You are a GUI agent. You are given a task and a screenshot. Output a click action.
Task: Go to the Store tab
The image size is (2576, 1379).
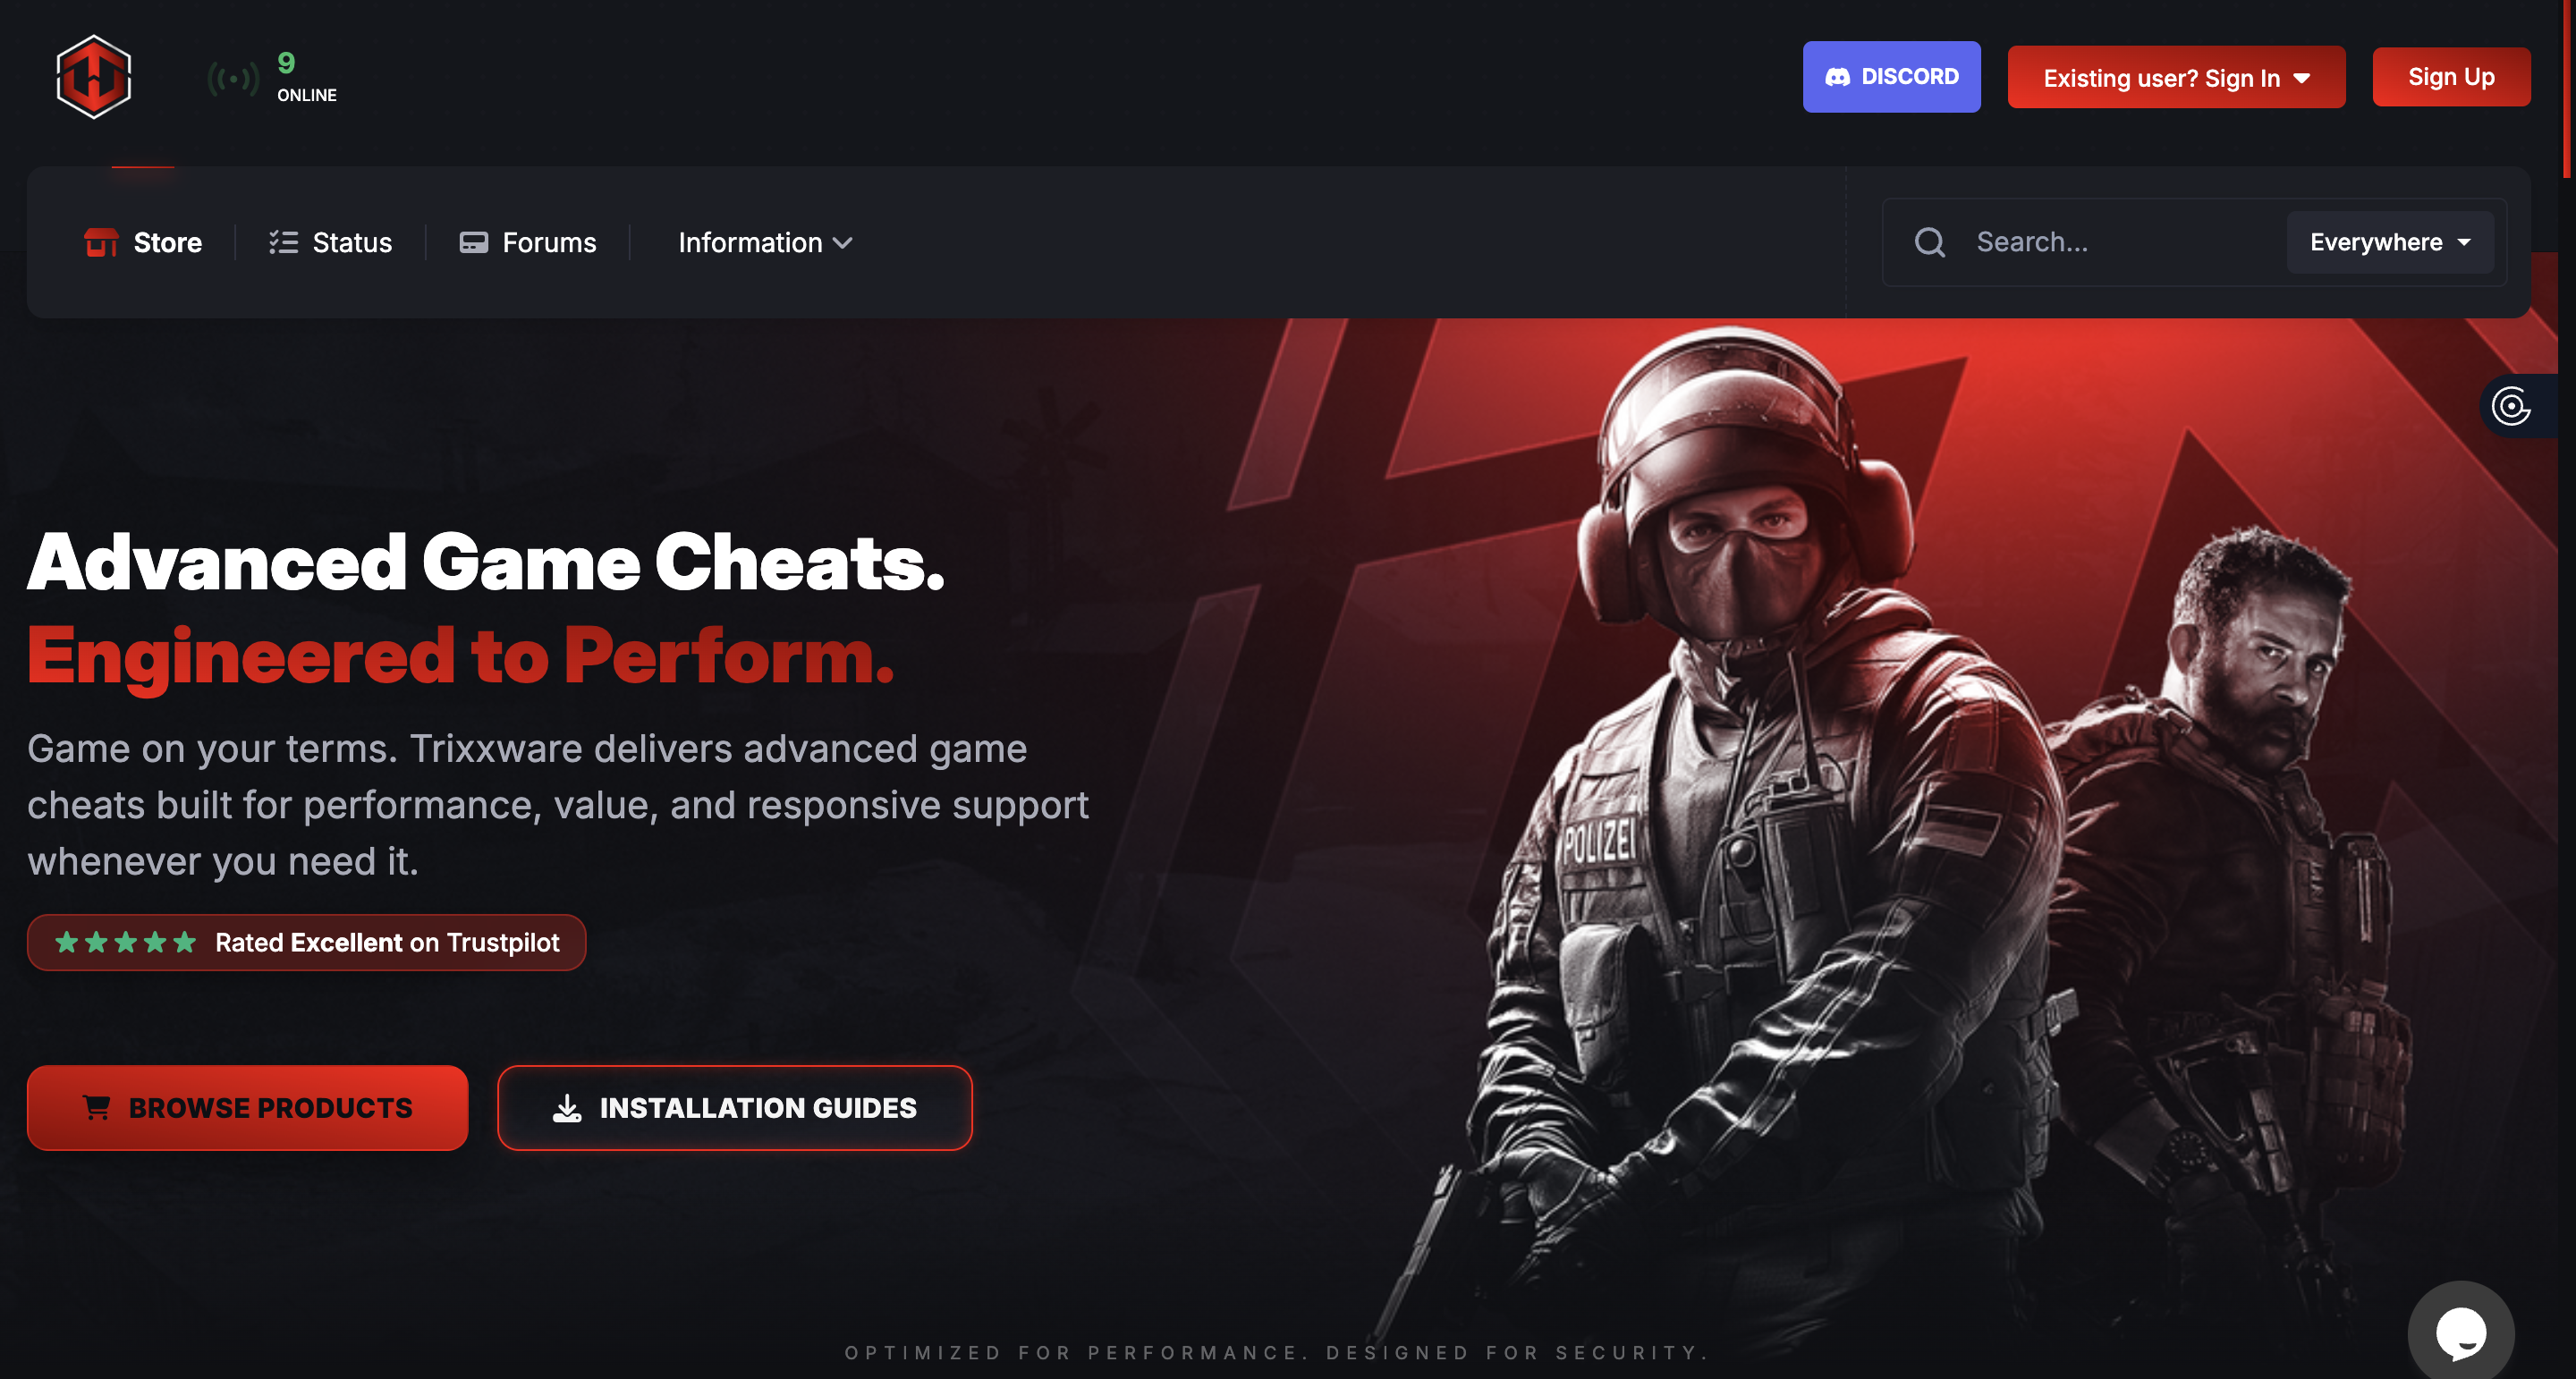[x=143, y=242]
